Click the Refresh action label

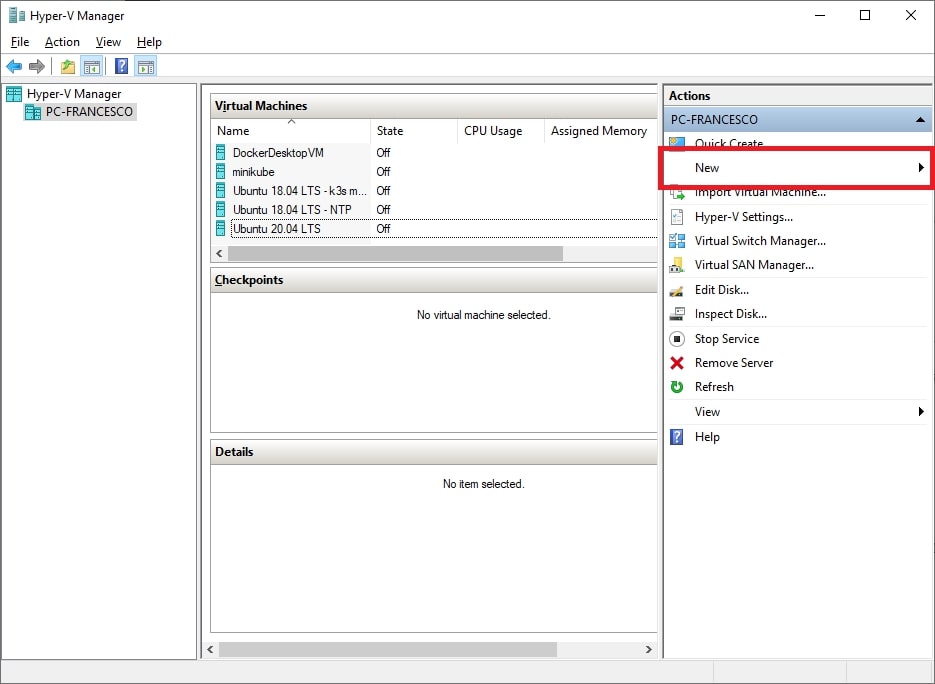click(x=714, y=386)
